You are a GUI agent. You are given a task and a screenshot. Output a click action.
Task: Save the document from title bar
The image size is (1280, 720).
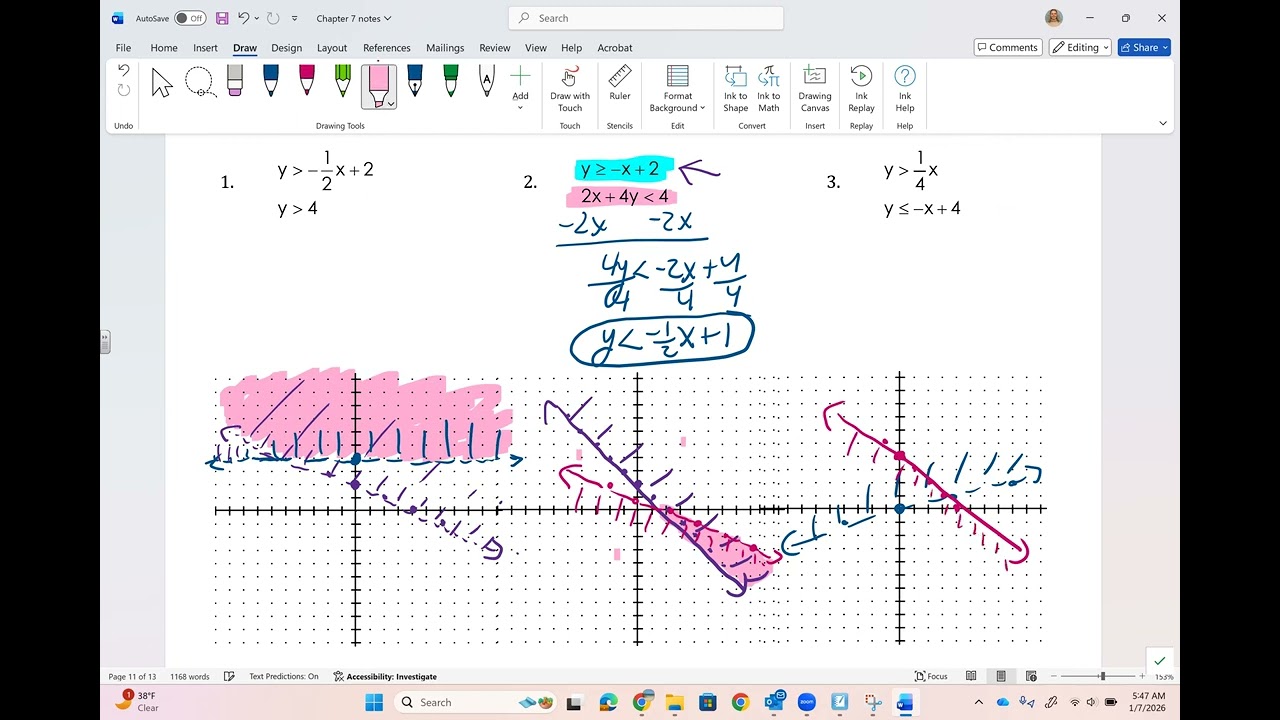coord(222,18)
